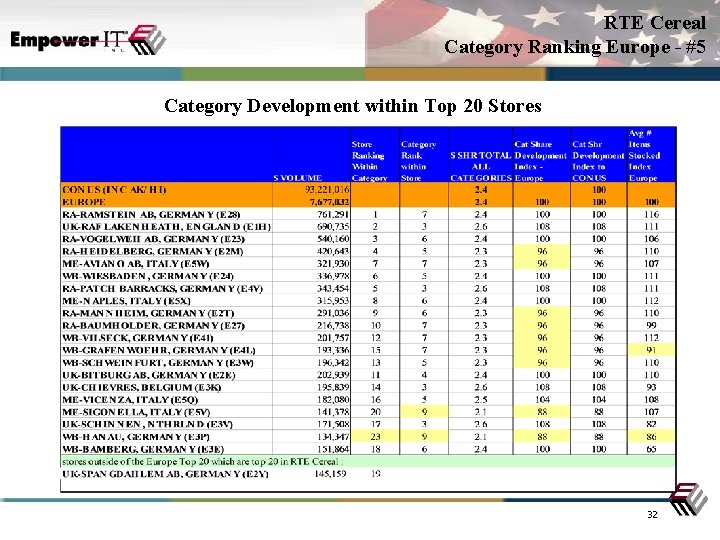Select 'Category Ranking Europe - #5' subtitle
720x540 pixels.
[x=575, y=47]
